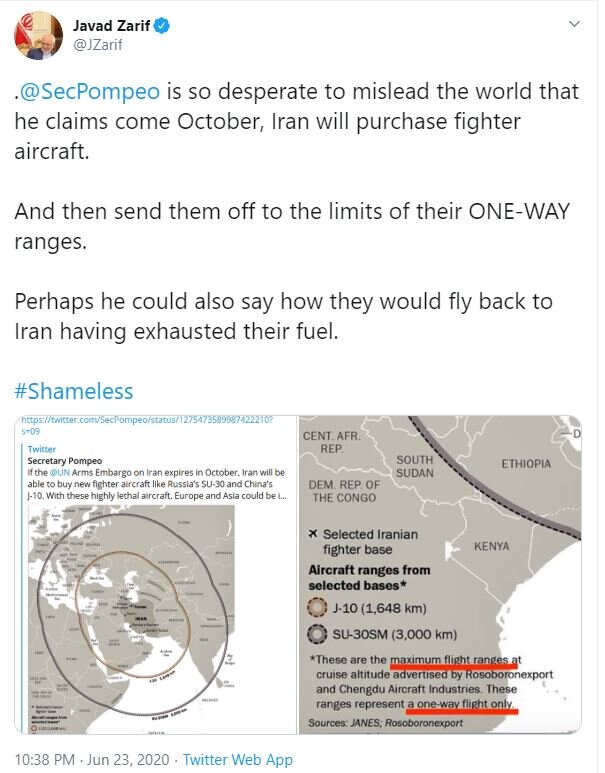Viewport: 605px width, 773px height.
Task: Click the J-10 range circle legend icon
Action: (x=317, y=607)
